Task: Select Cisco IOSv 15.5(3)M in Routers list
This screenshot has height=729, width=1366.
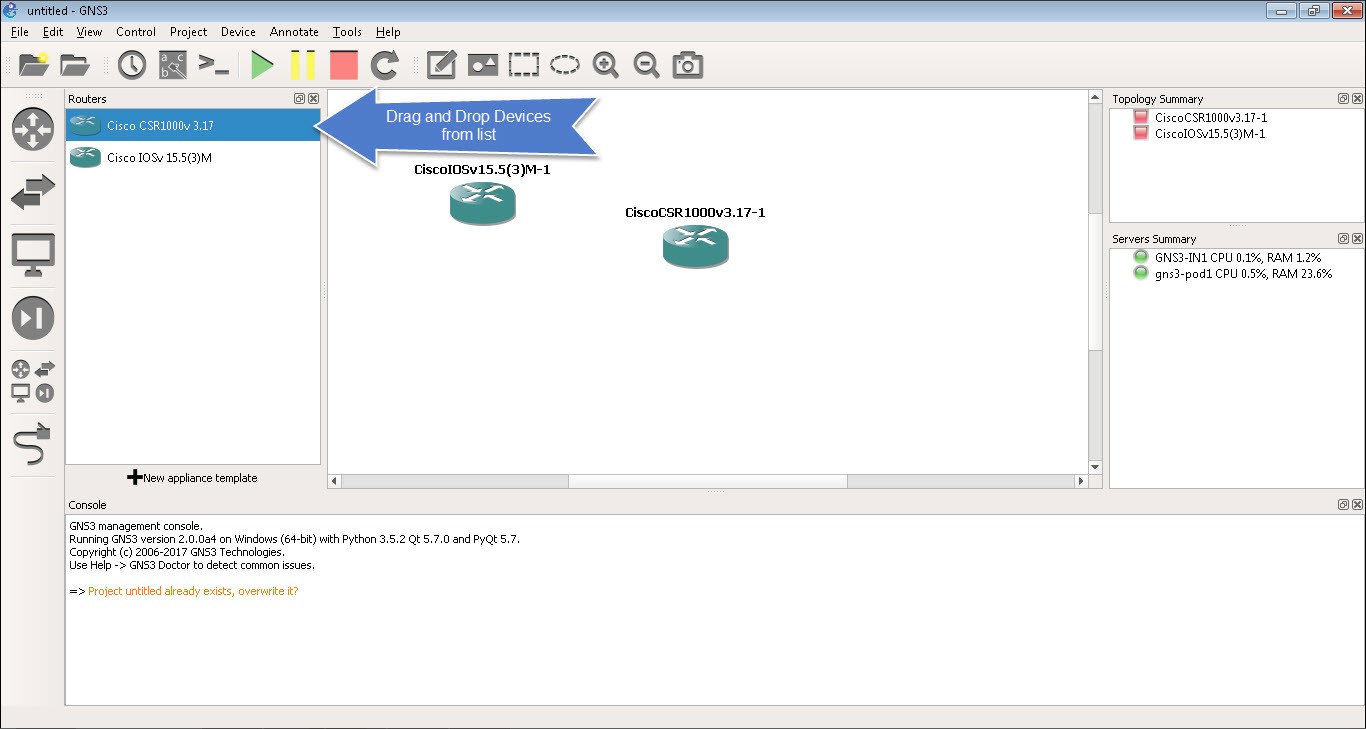Action: point(193,157)
